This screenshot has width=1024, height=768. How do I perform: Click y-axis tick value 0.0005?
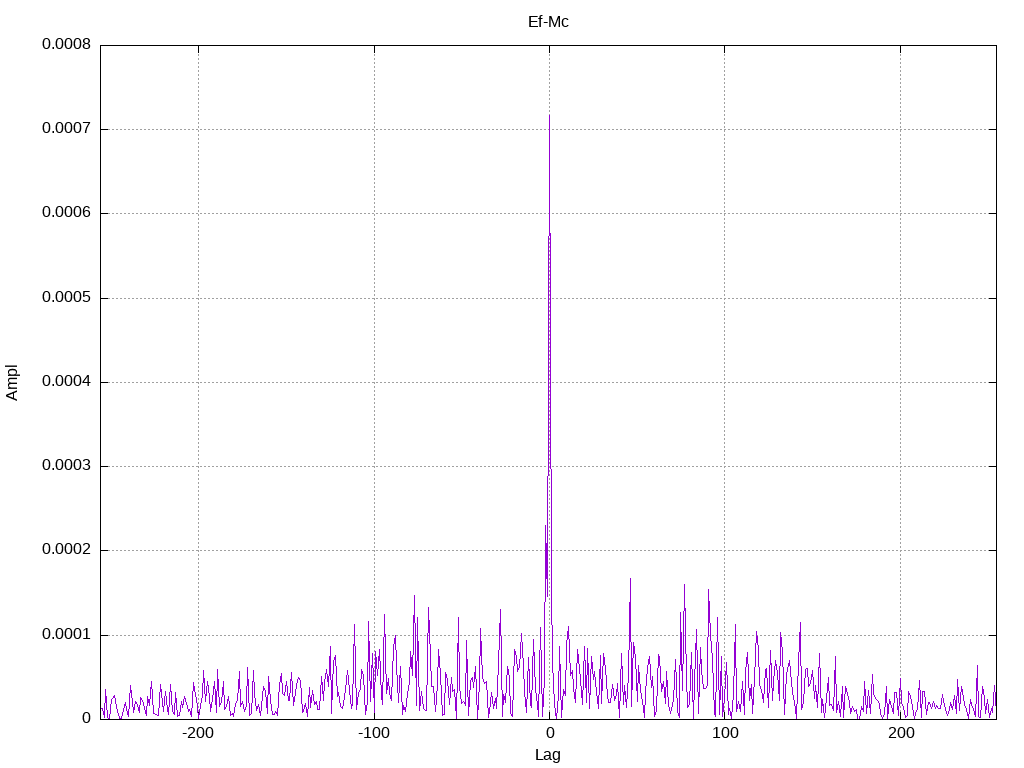click(x=66, y=298)
